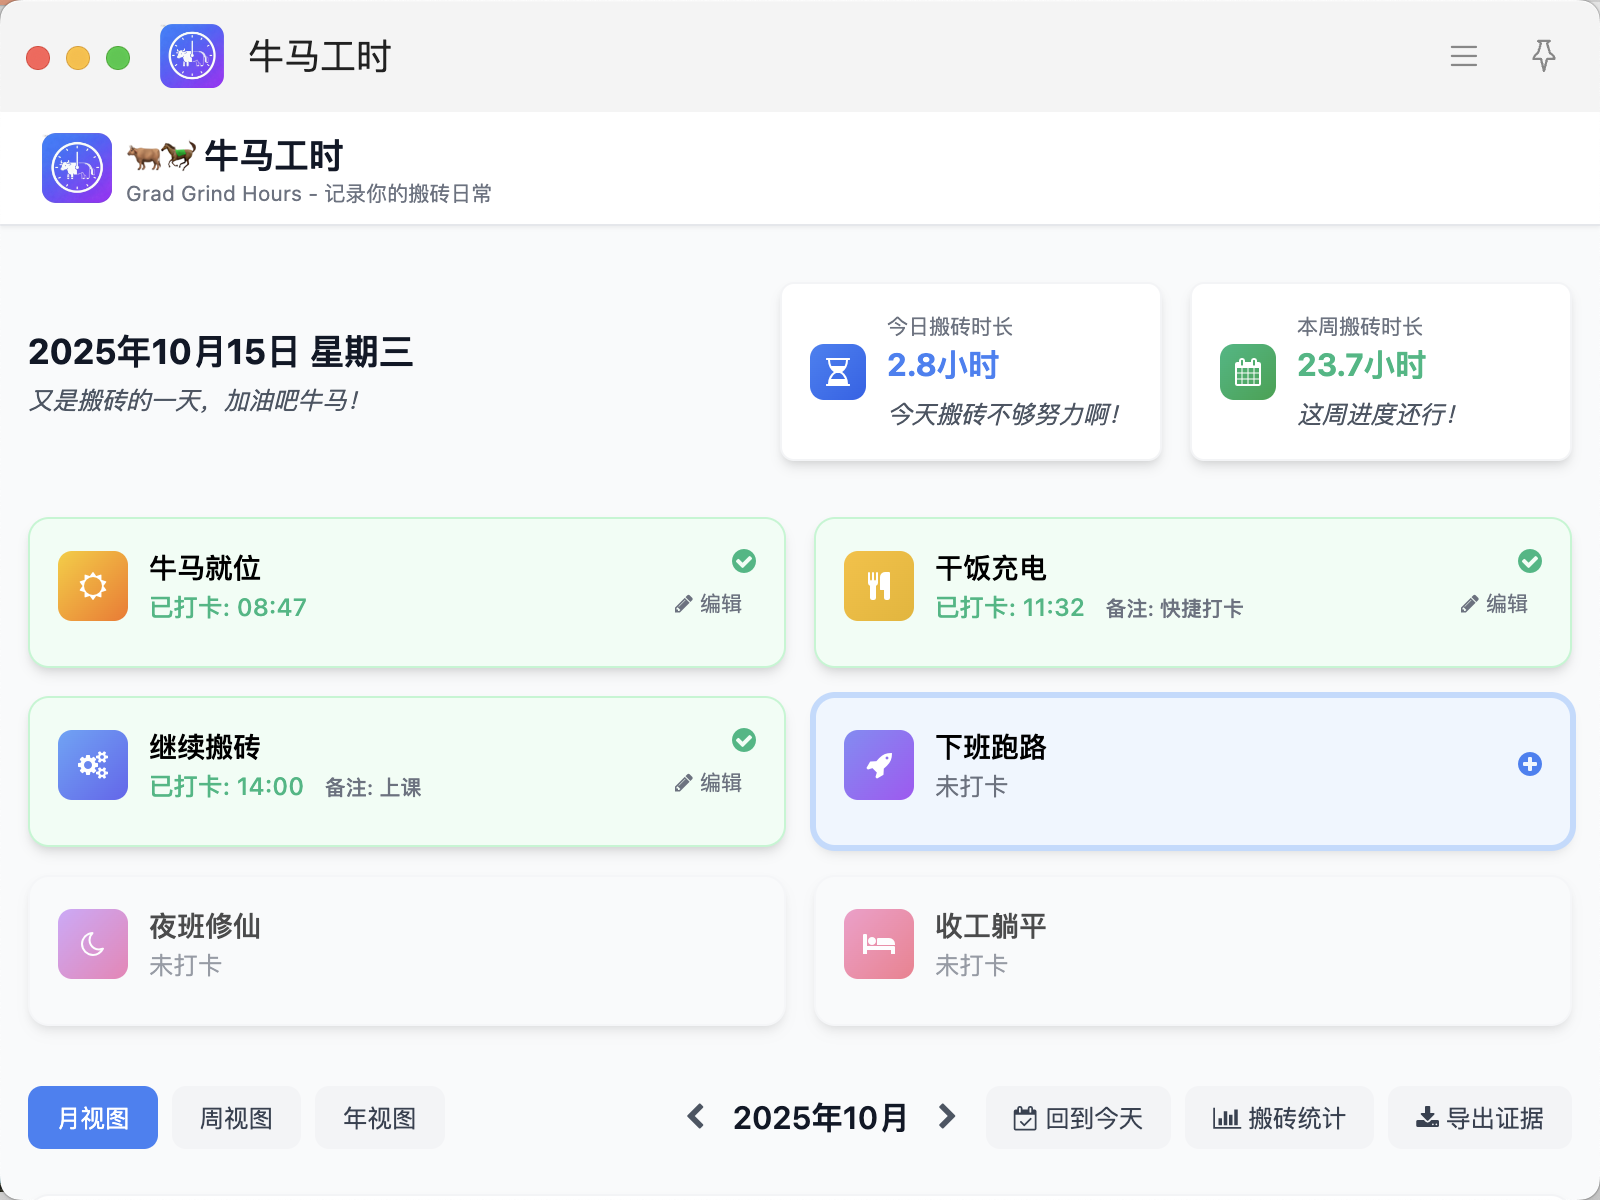Click the gears icon for 继续搬砖
The image size is (1600, 1200).
pos(93,765)
